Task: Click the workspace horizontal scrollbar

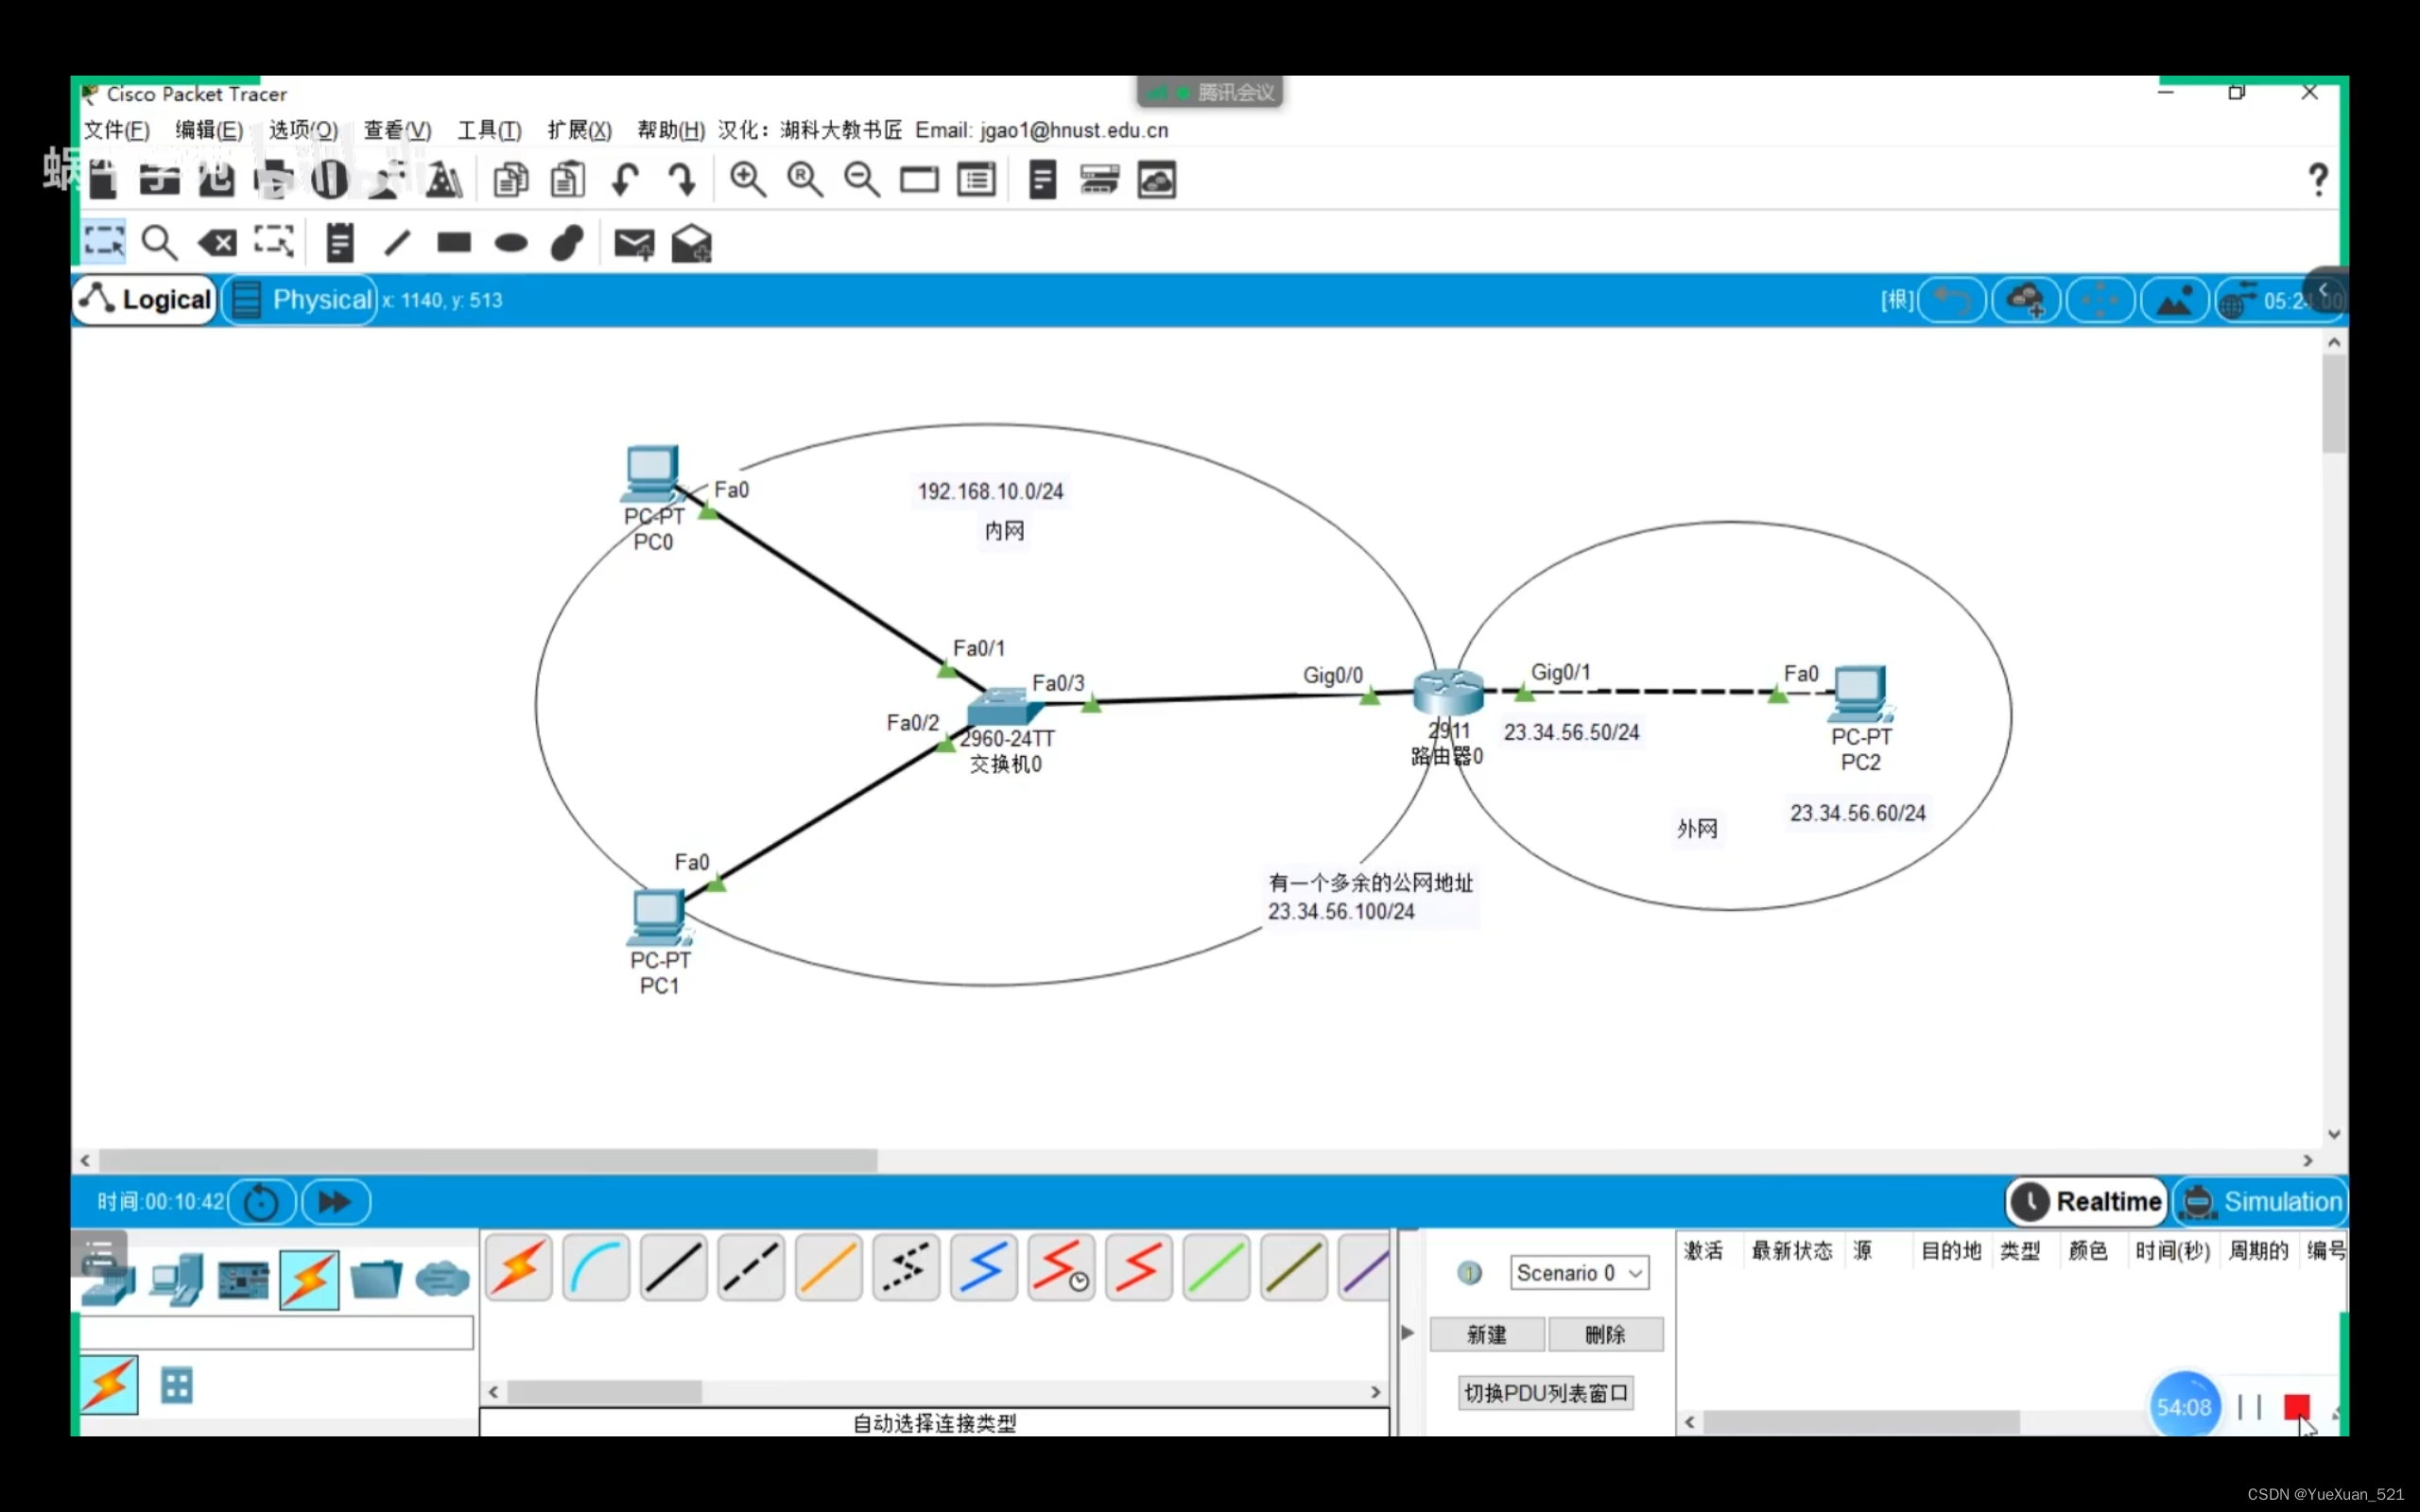Action: [x=488, y=1160]
